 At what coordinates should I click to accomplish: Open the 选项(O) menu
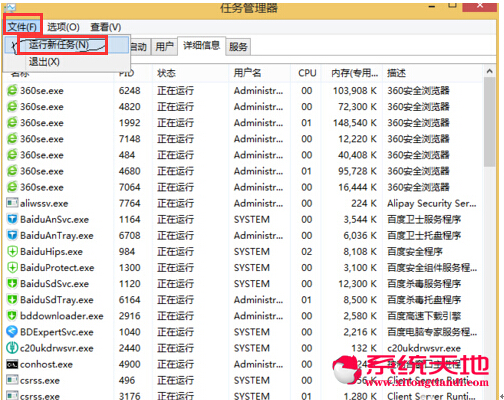tap(63, 27)
